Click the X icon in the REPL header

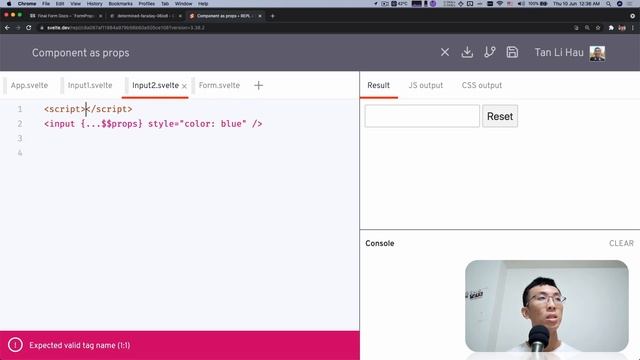point(445,52)
